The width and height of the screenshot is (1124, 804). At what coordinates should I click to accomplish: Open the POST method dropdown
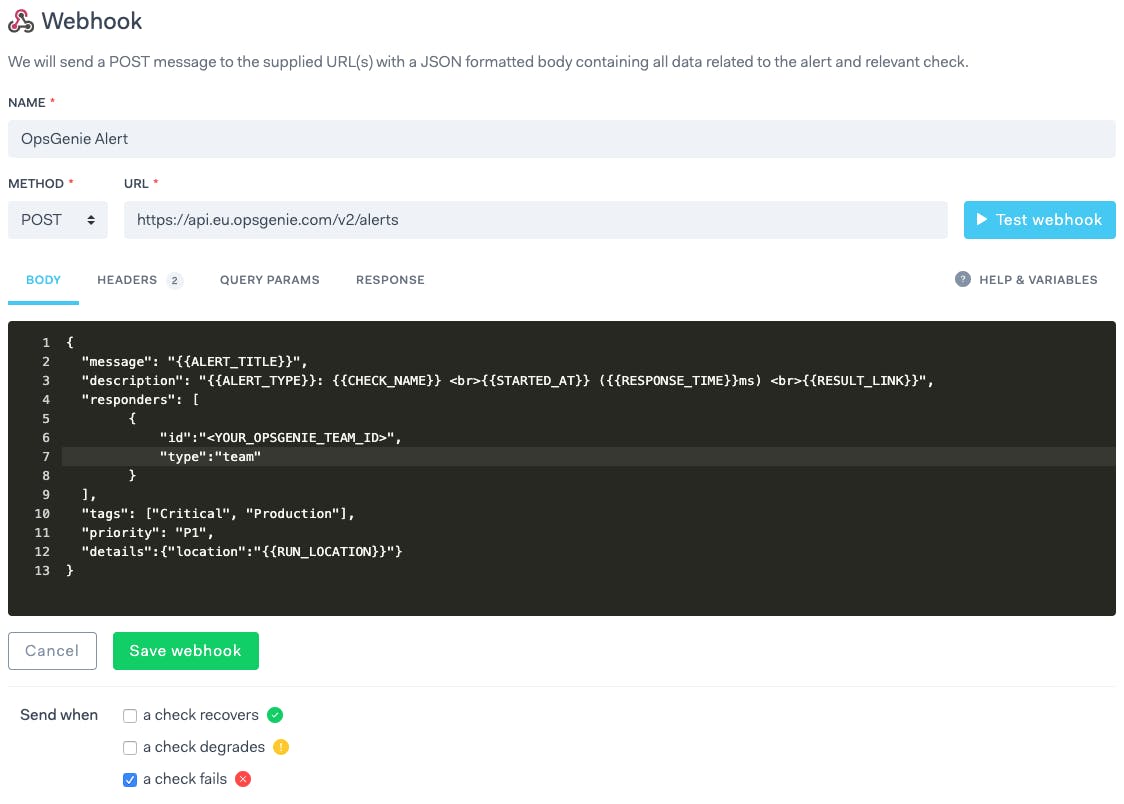(x=57, y=220)
